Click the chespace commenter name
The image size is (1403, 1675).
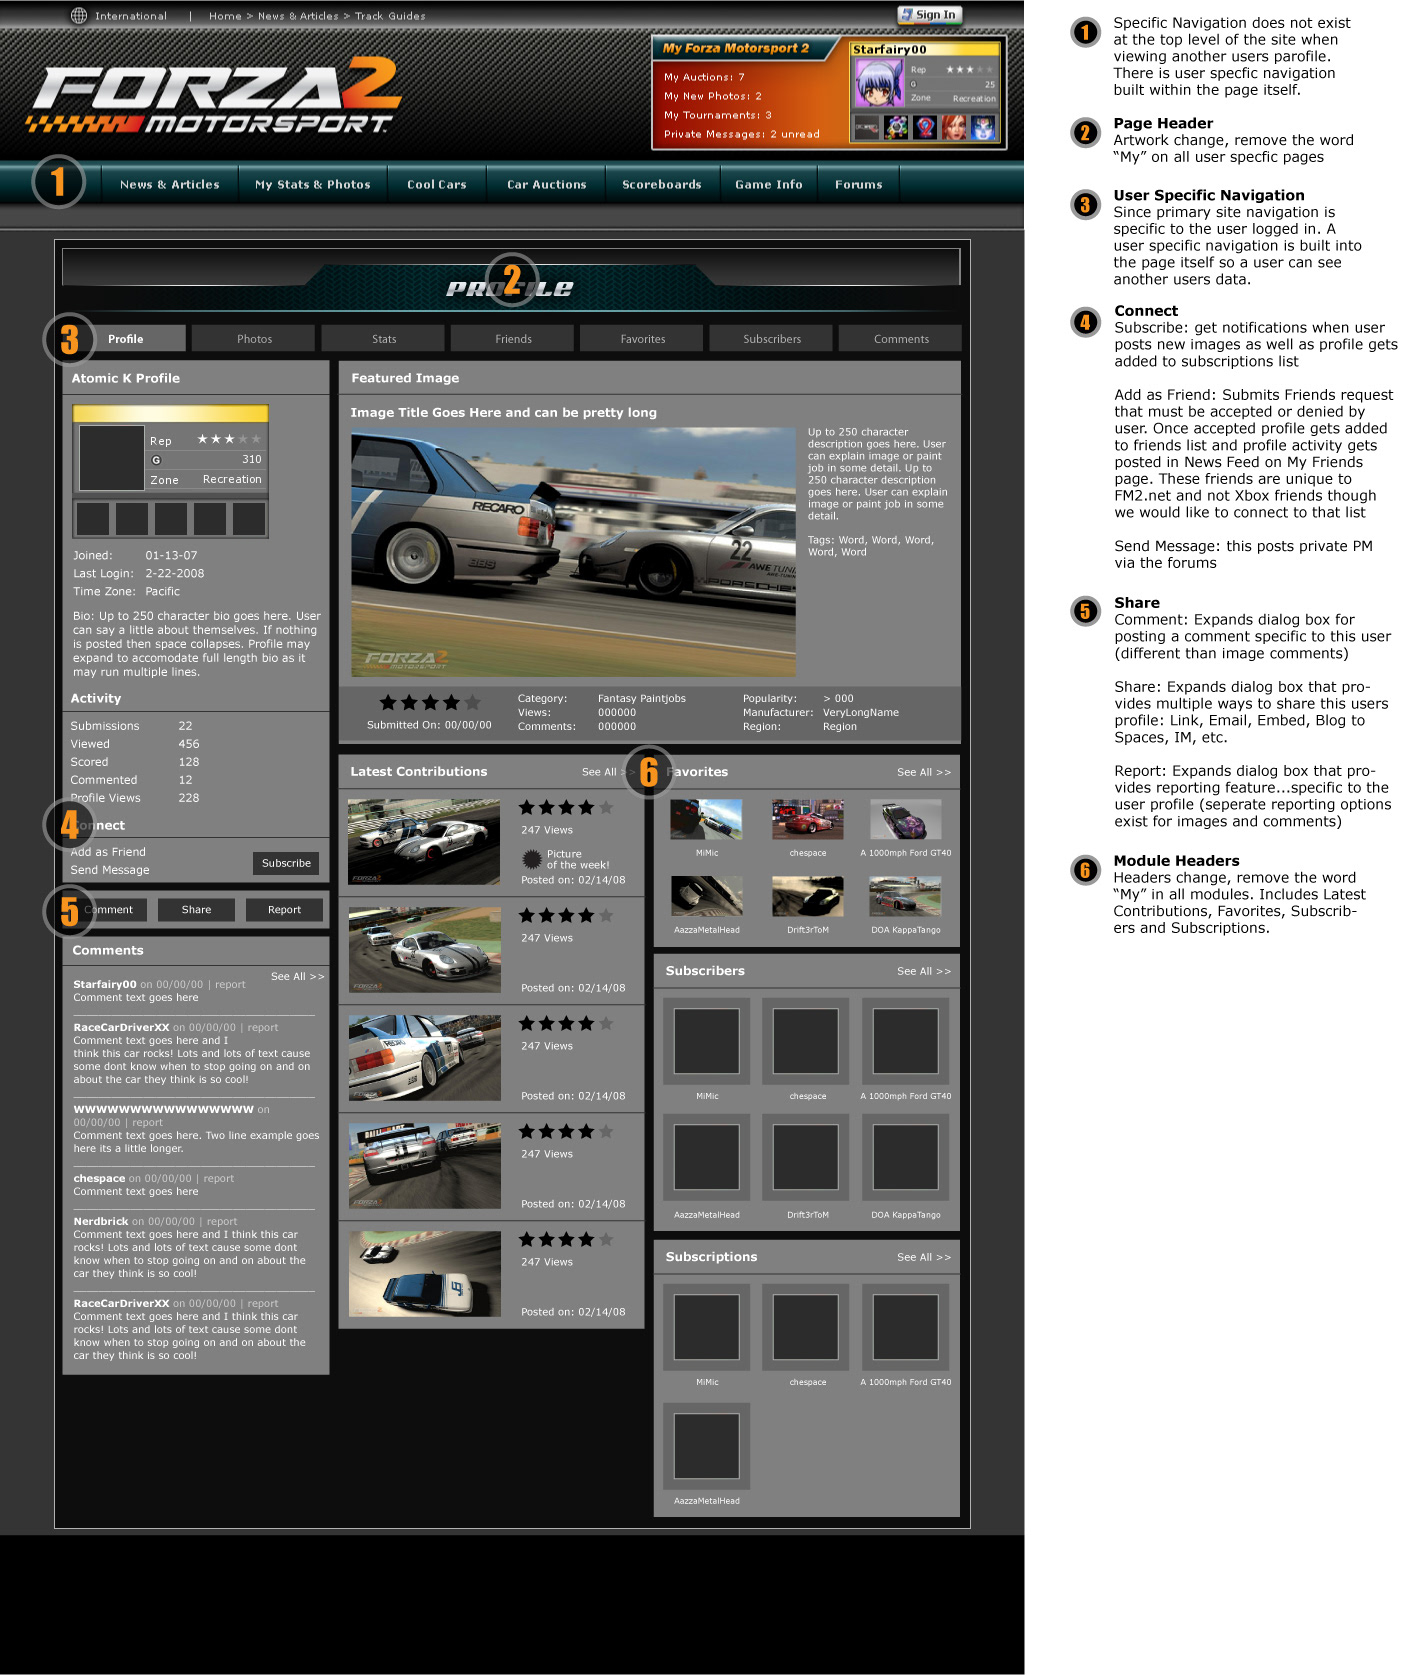[x=99, y=1178]
